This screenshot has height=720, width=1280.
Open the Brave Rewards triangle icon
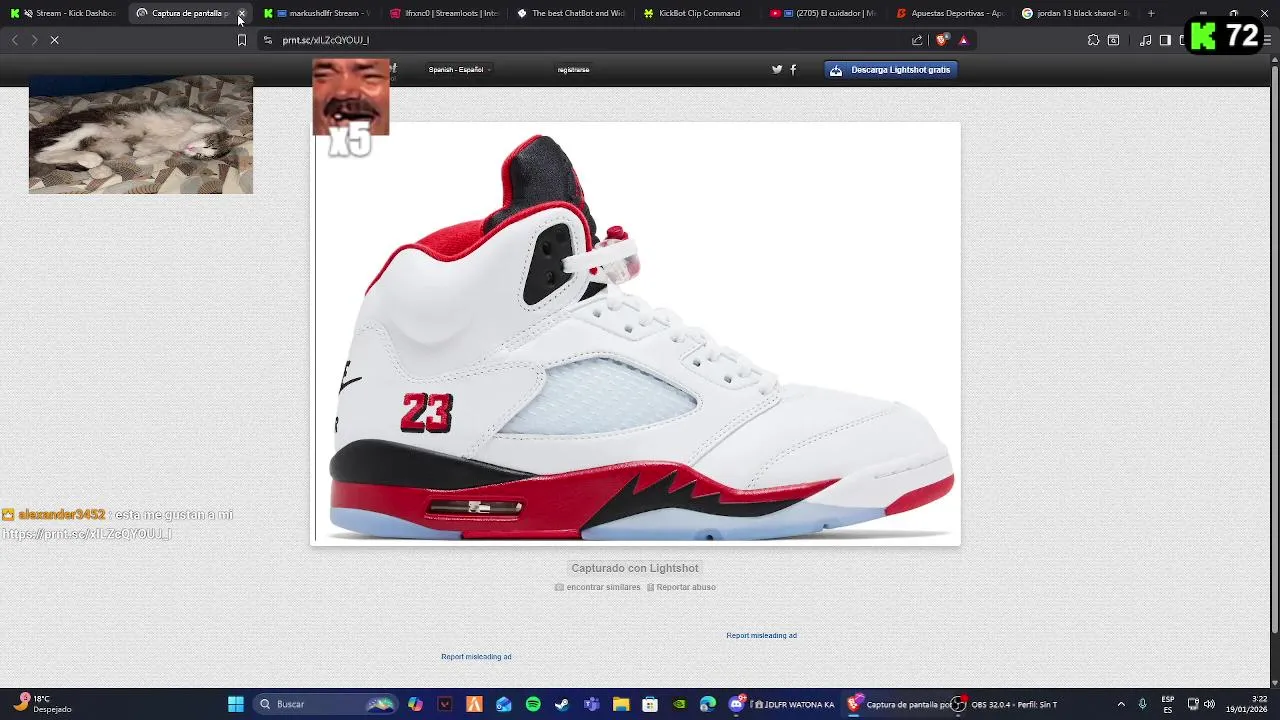[x=963, y=40]
